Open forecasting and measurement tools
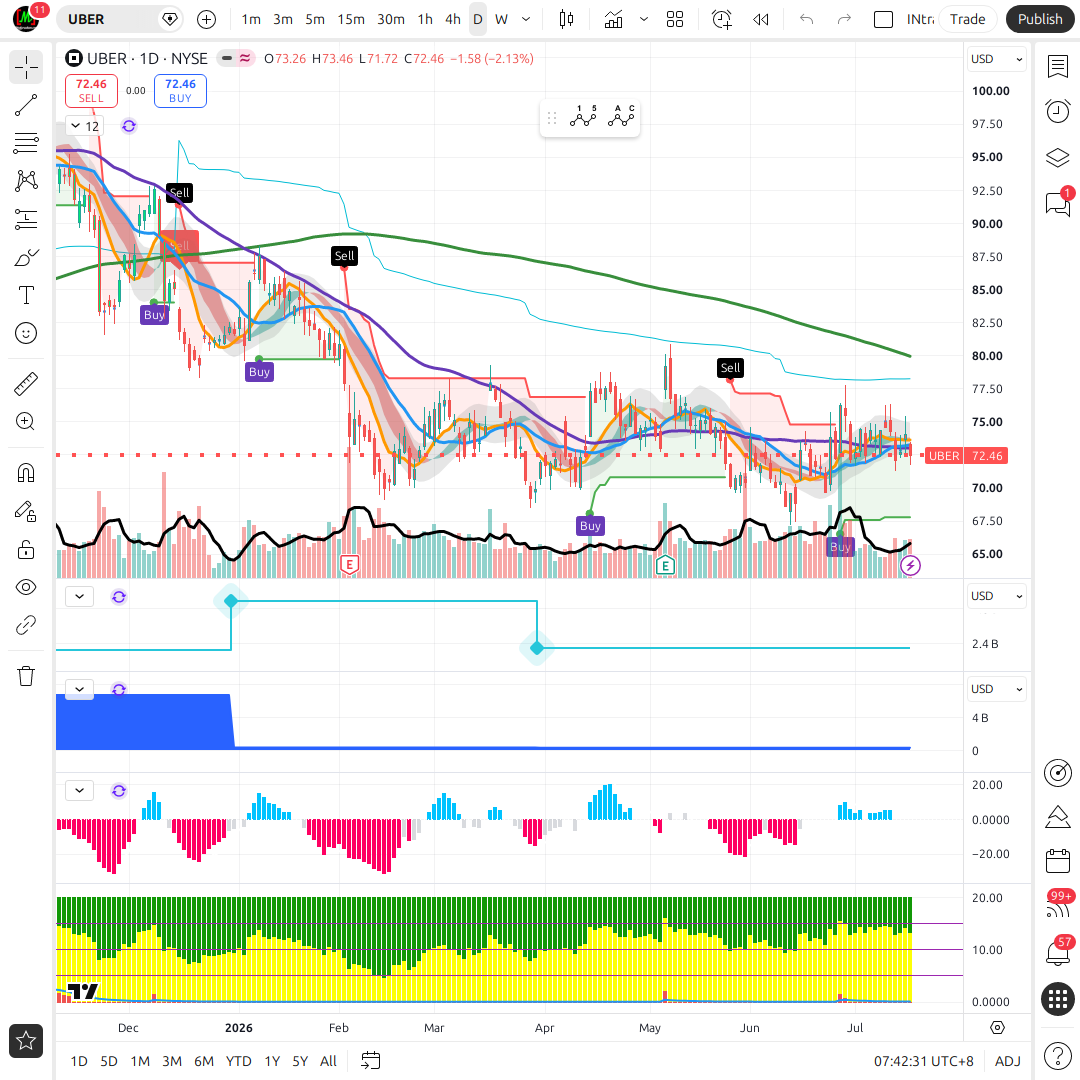The width and height of the screenshot is (1080, 1080). pos(26,219)
